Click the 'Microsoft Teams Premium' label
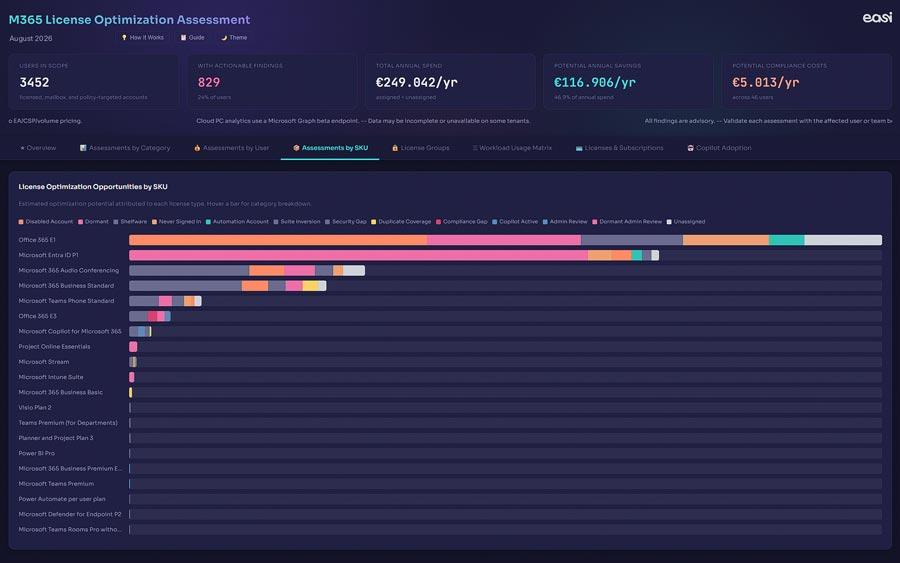The image size is (900, 563). pyautogui.click(x=56, y=484)
